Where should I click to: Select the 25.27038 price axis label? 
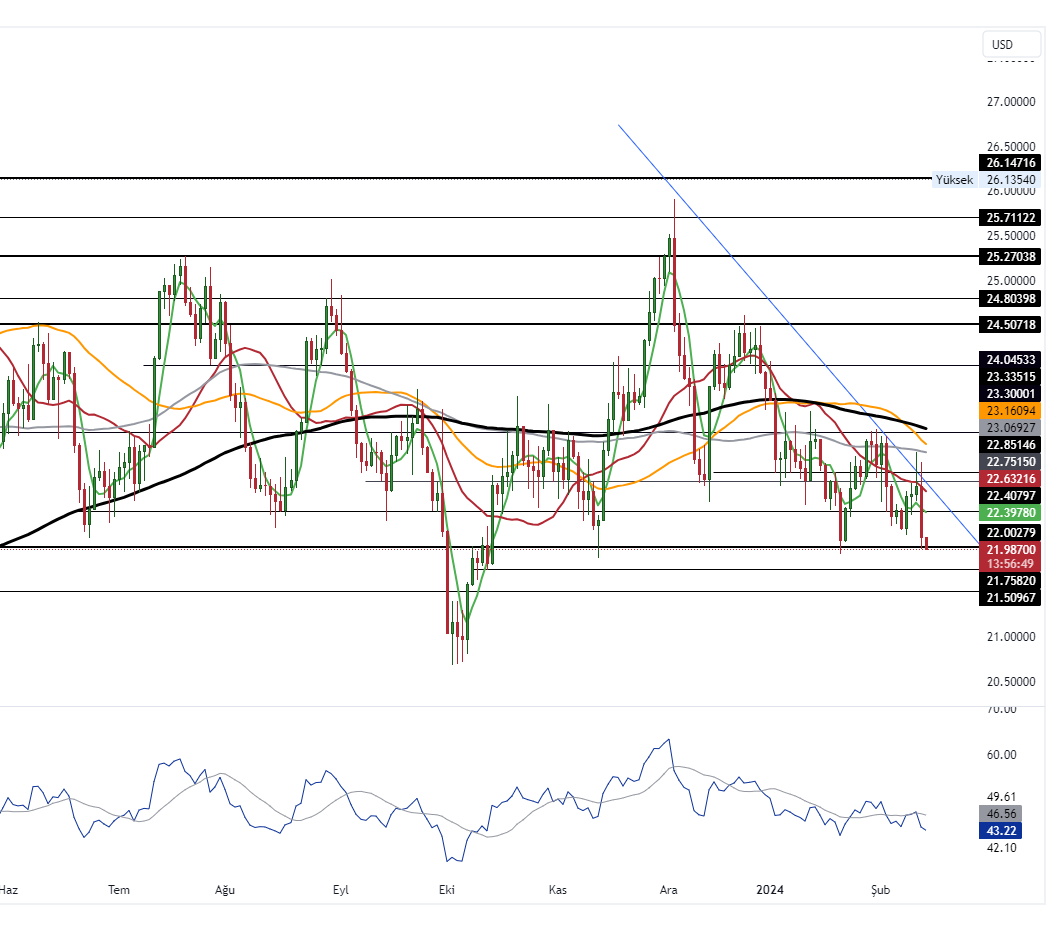click(x=1011, y=256)
